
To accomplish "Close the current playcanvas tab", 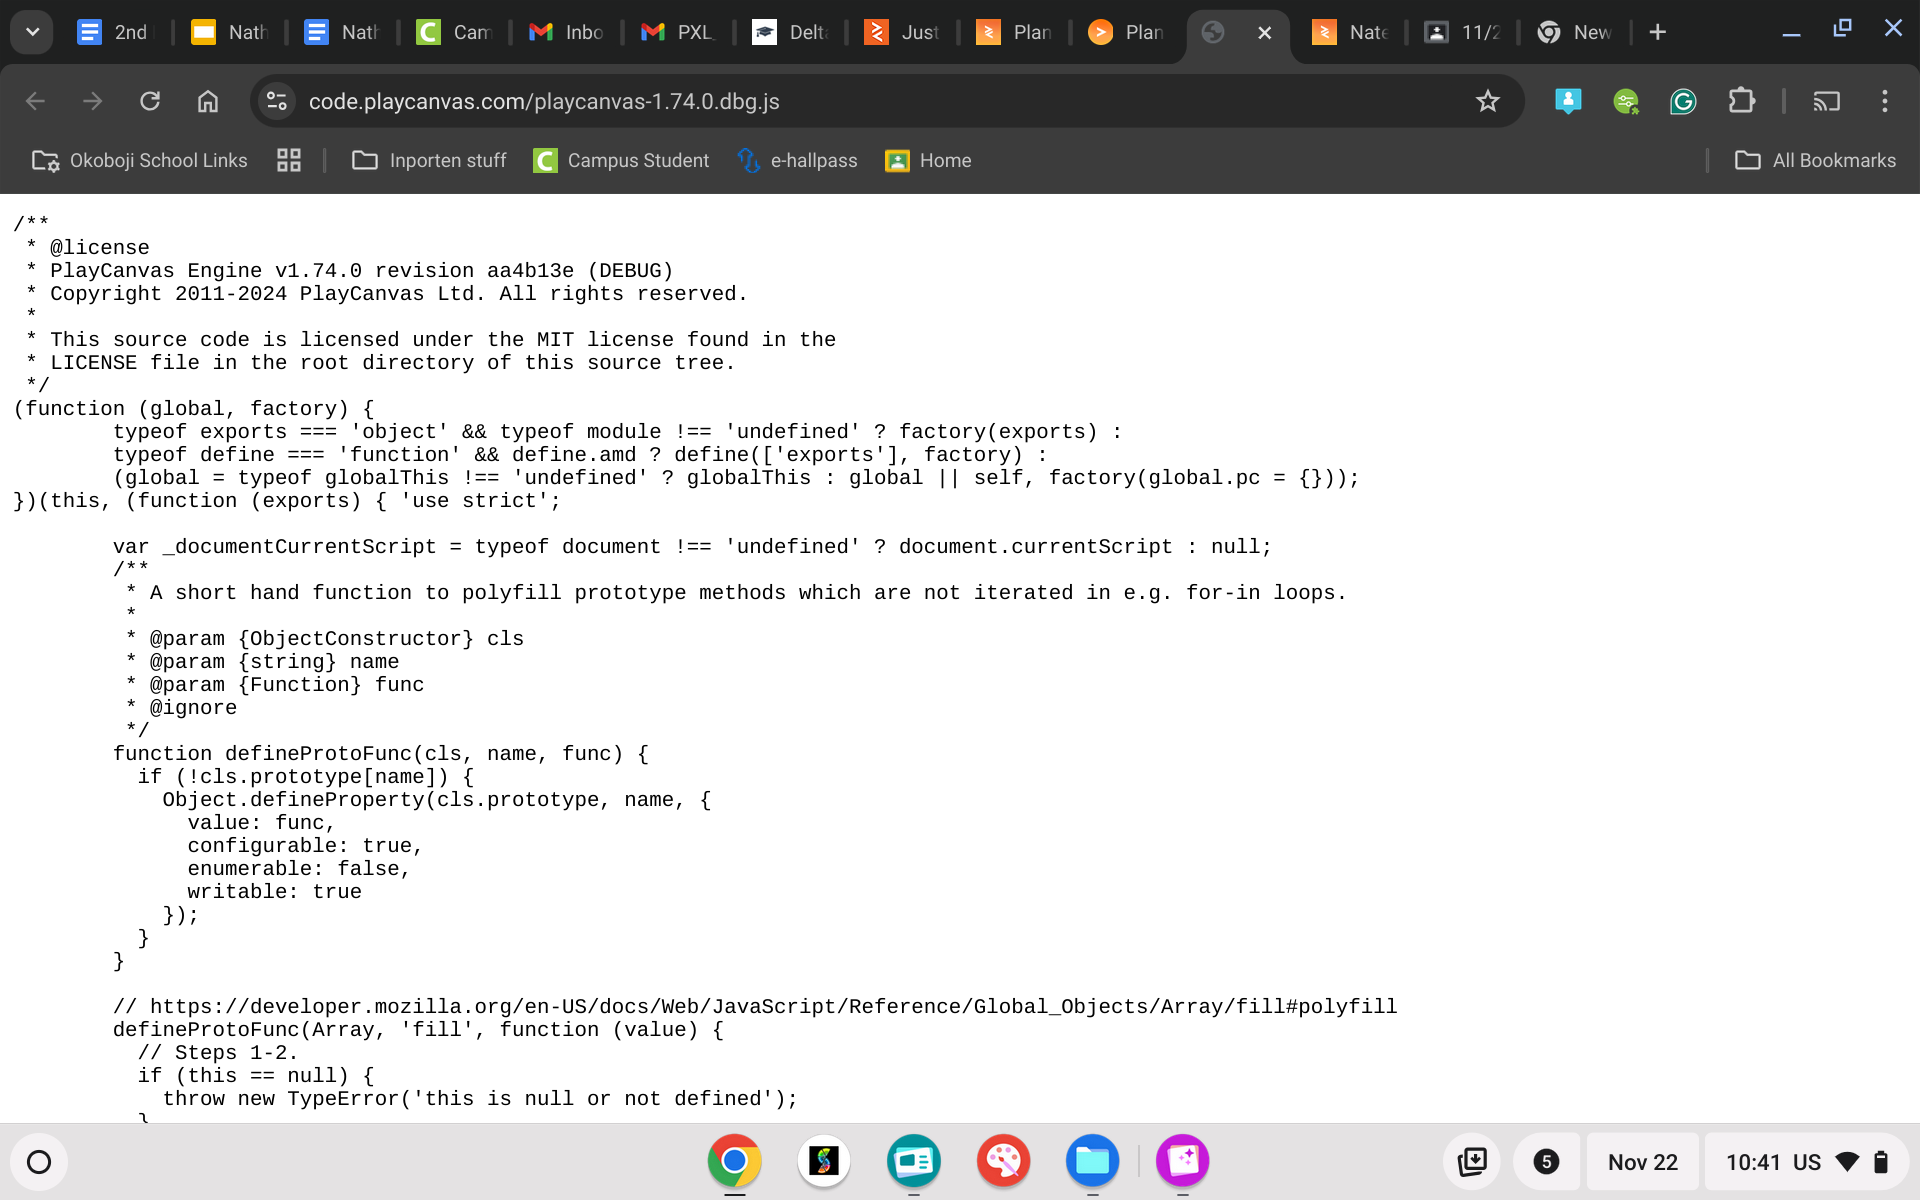I will [x=1265, y=33].
